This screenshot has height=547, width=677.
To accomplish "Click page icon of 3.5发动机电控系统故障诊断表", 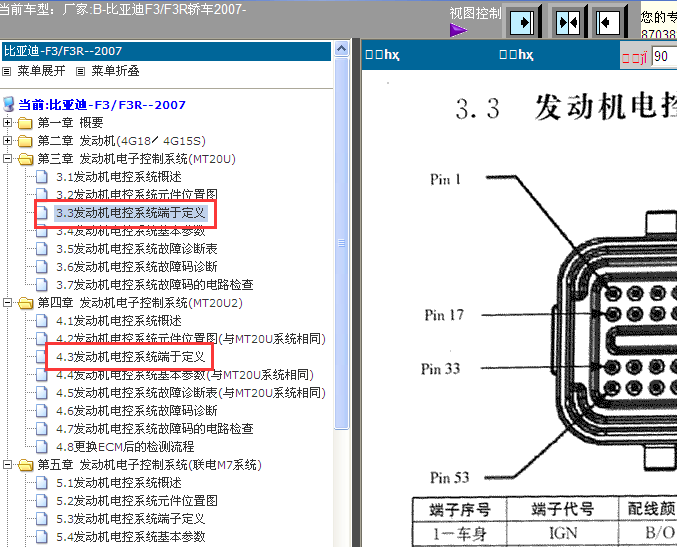I will point(42,249).
